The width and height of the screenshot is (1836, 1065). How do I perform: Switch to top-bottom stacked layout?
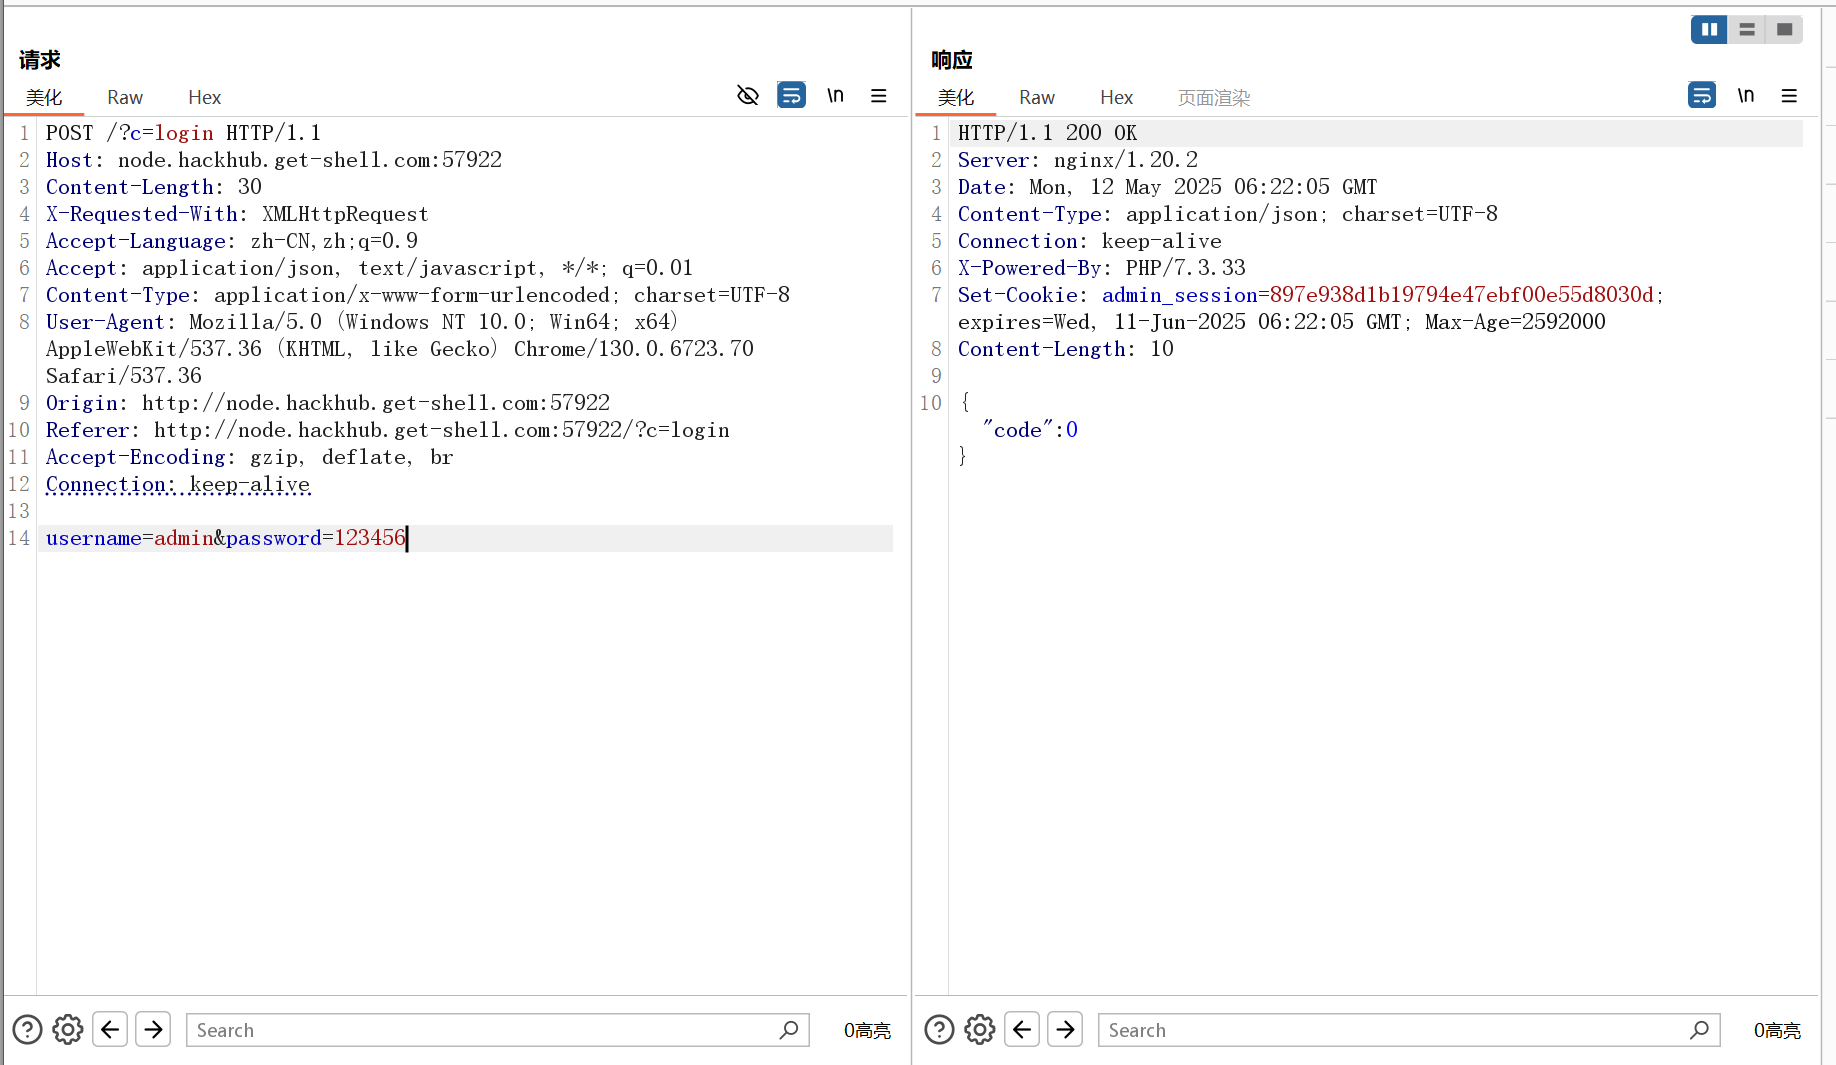(1747, 30)
